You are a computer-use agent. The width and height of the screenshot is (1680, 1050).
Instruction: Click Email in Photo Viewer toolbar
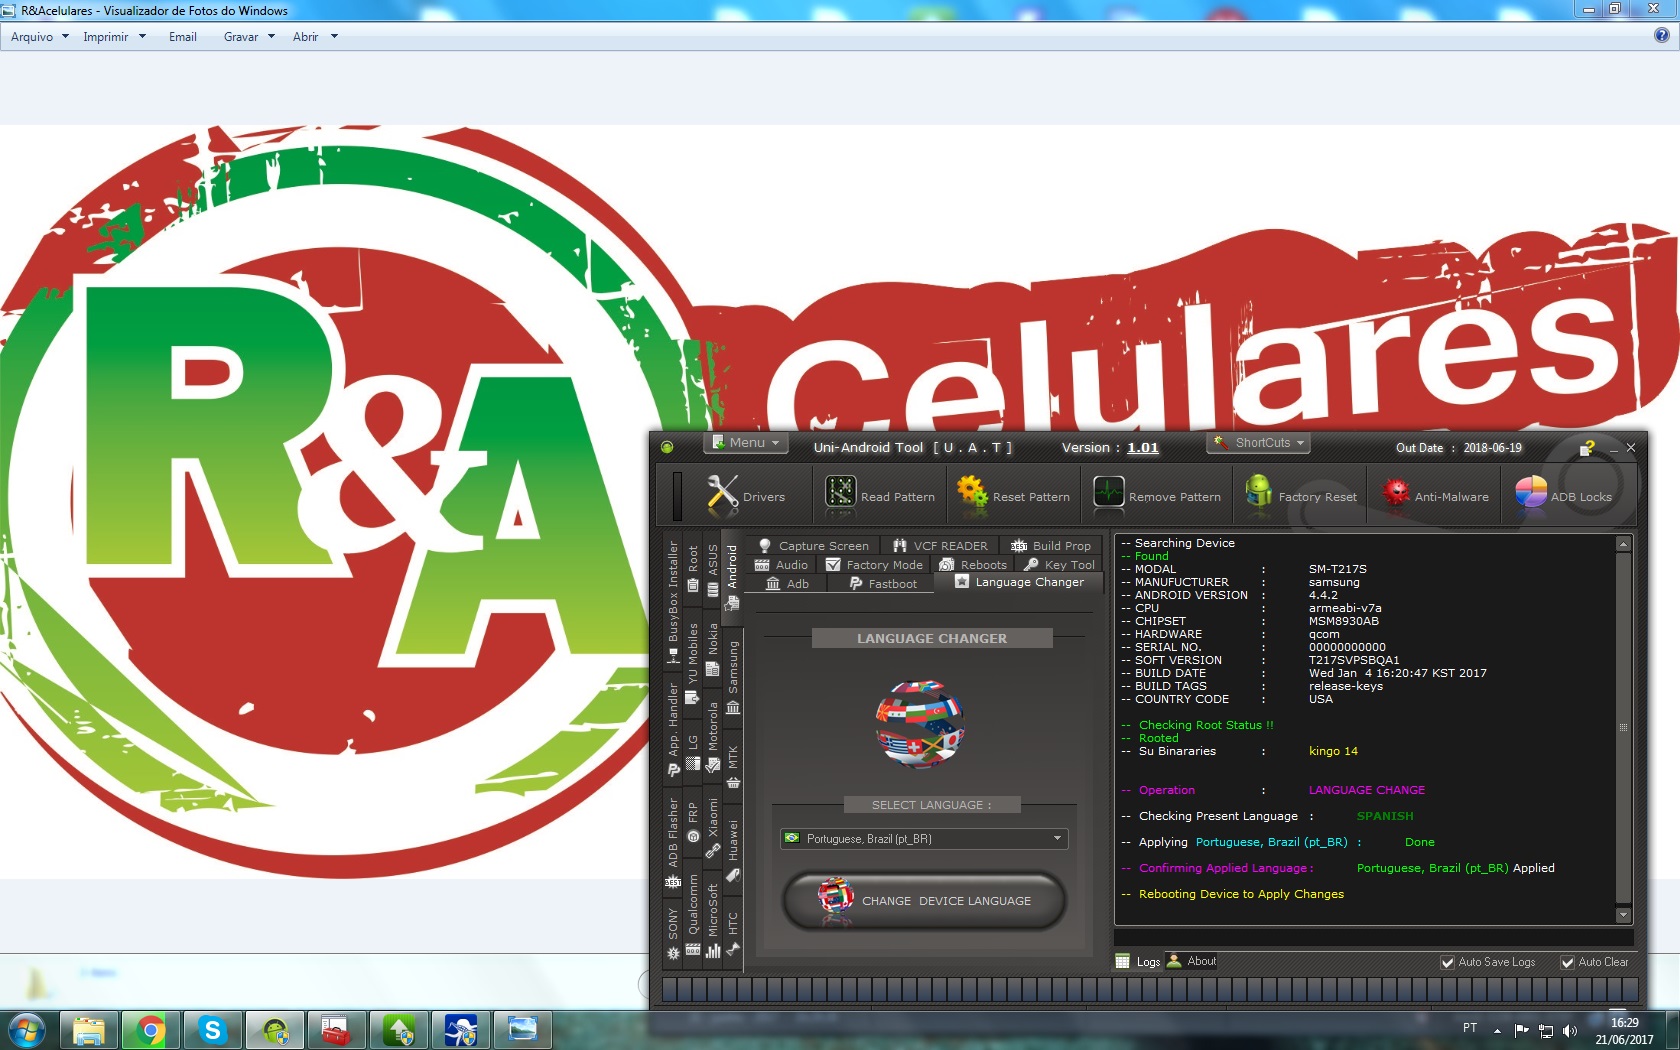point(183,37)
